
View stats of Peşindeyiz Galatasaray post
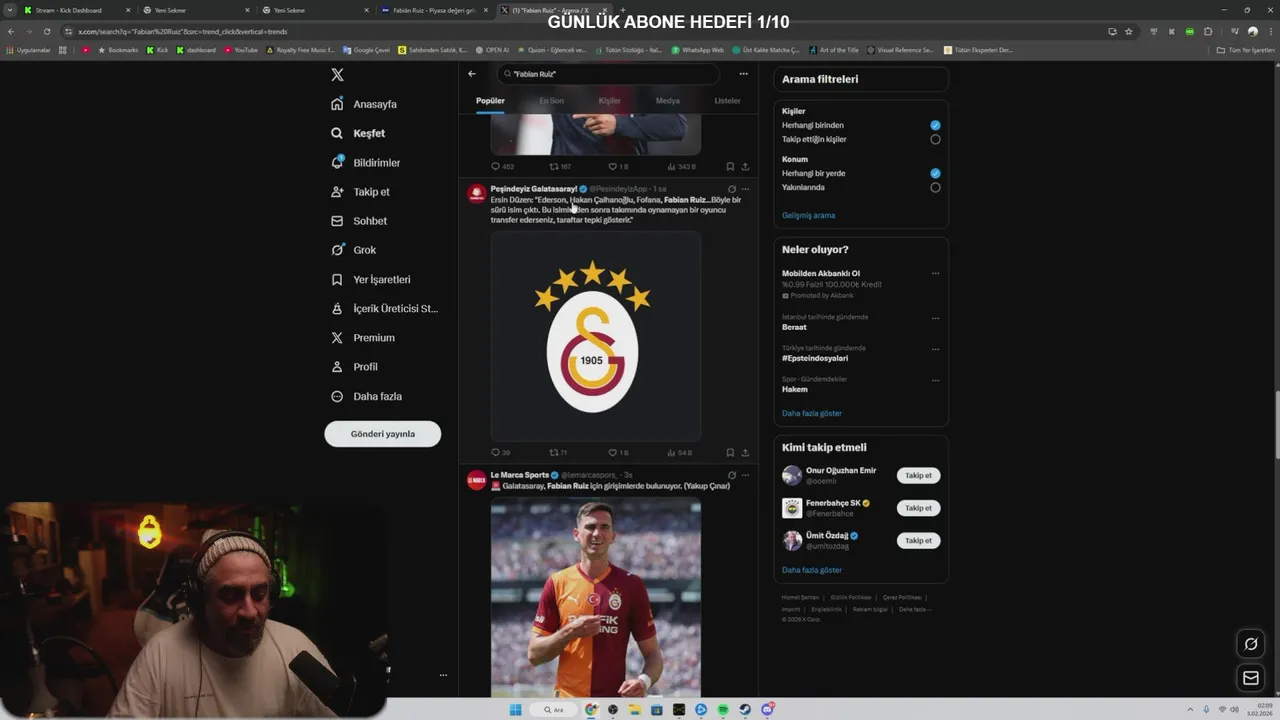[x=679, y=453]
